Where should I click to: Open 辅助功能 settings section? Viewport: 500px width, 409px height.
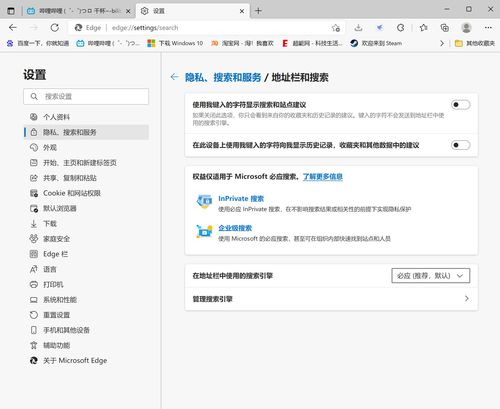click(86, 345)
